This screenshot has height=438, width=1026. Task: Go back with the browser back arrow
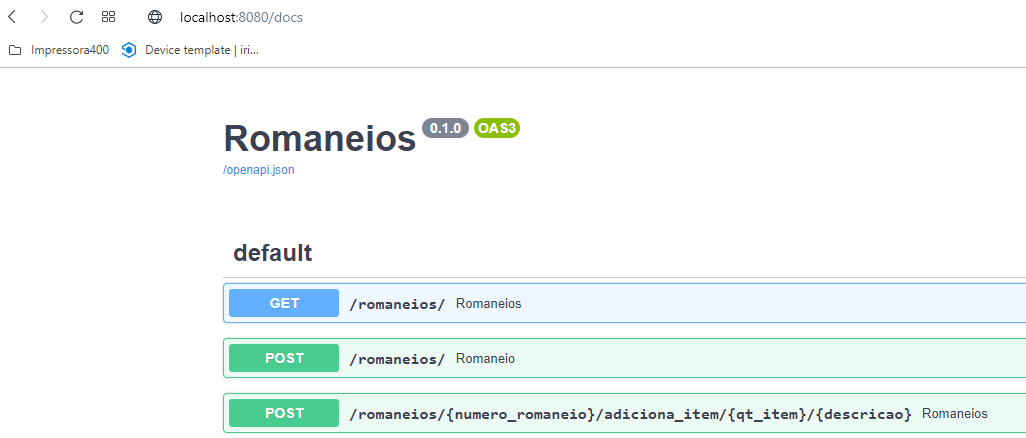(12, 17)
